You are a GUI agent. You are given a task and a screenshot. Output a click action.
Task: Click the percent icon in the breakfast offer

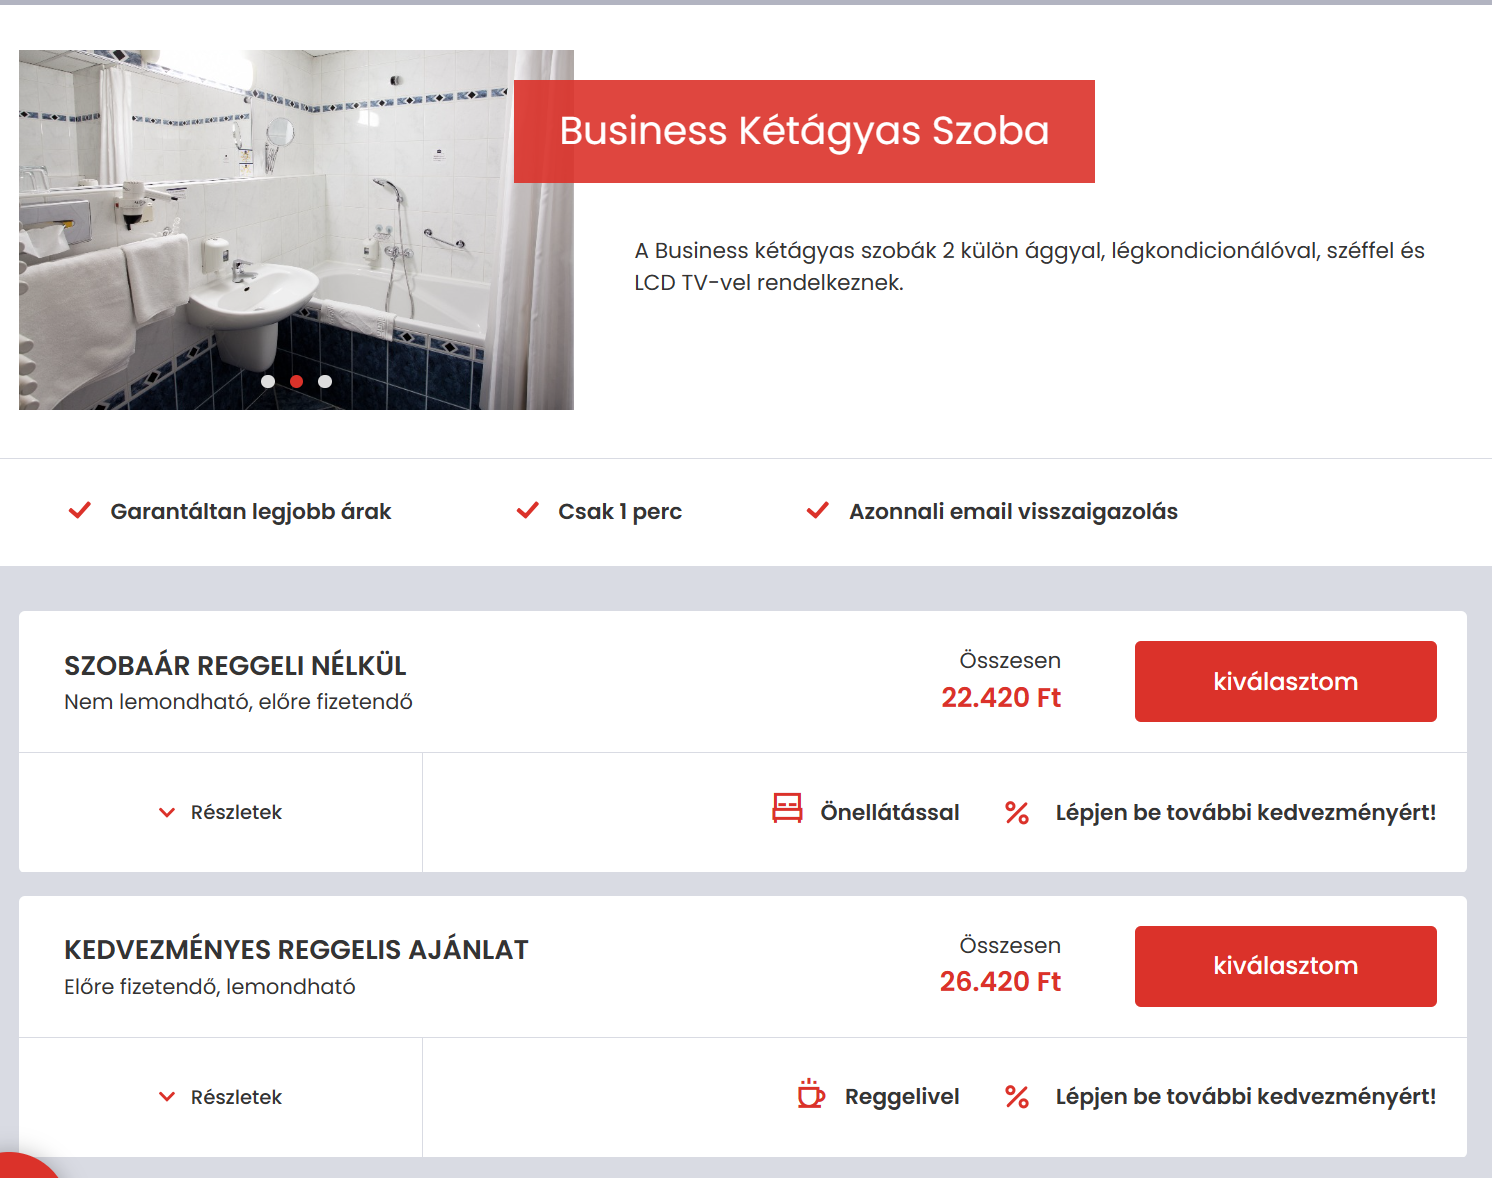1017,1097
